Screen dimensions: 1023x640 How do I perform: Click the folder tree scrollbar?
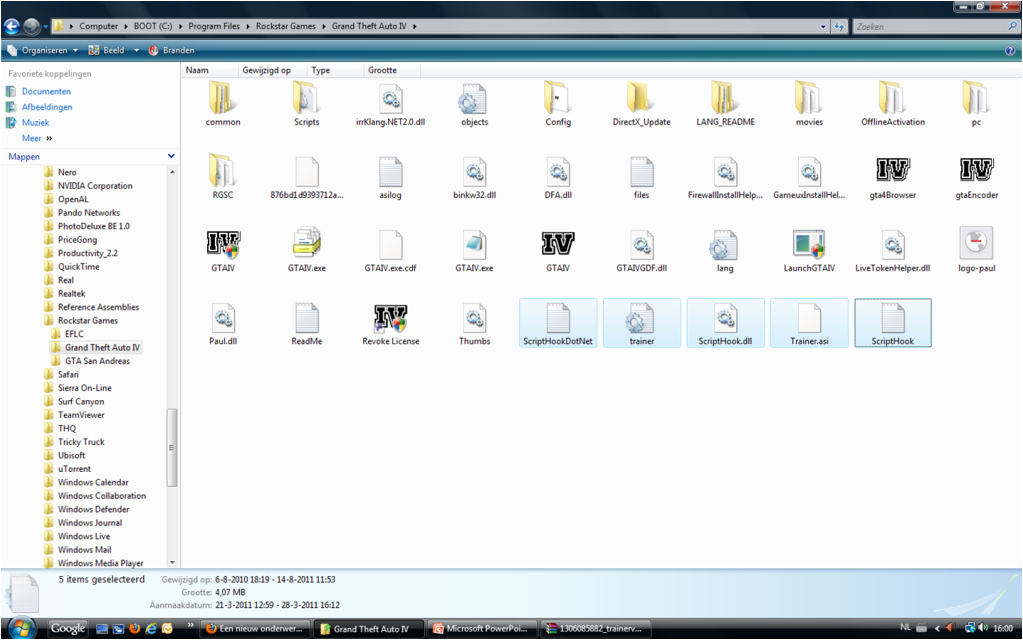[172, 448]
